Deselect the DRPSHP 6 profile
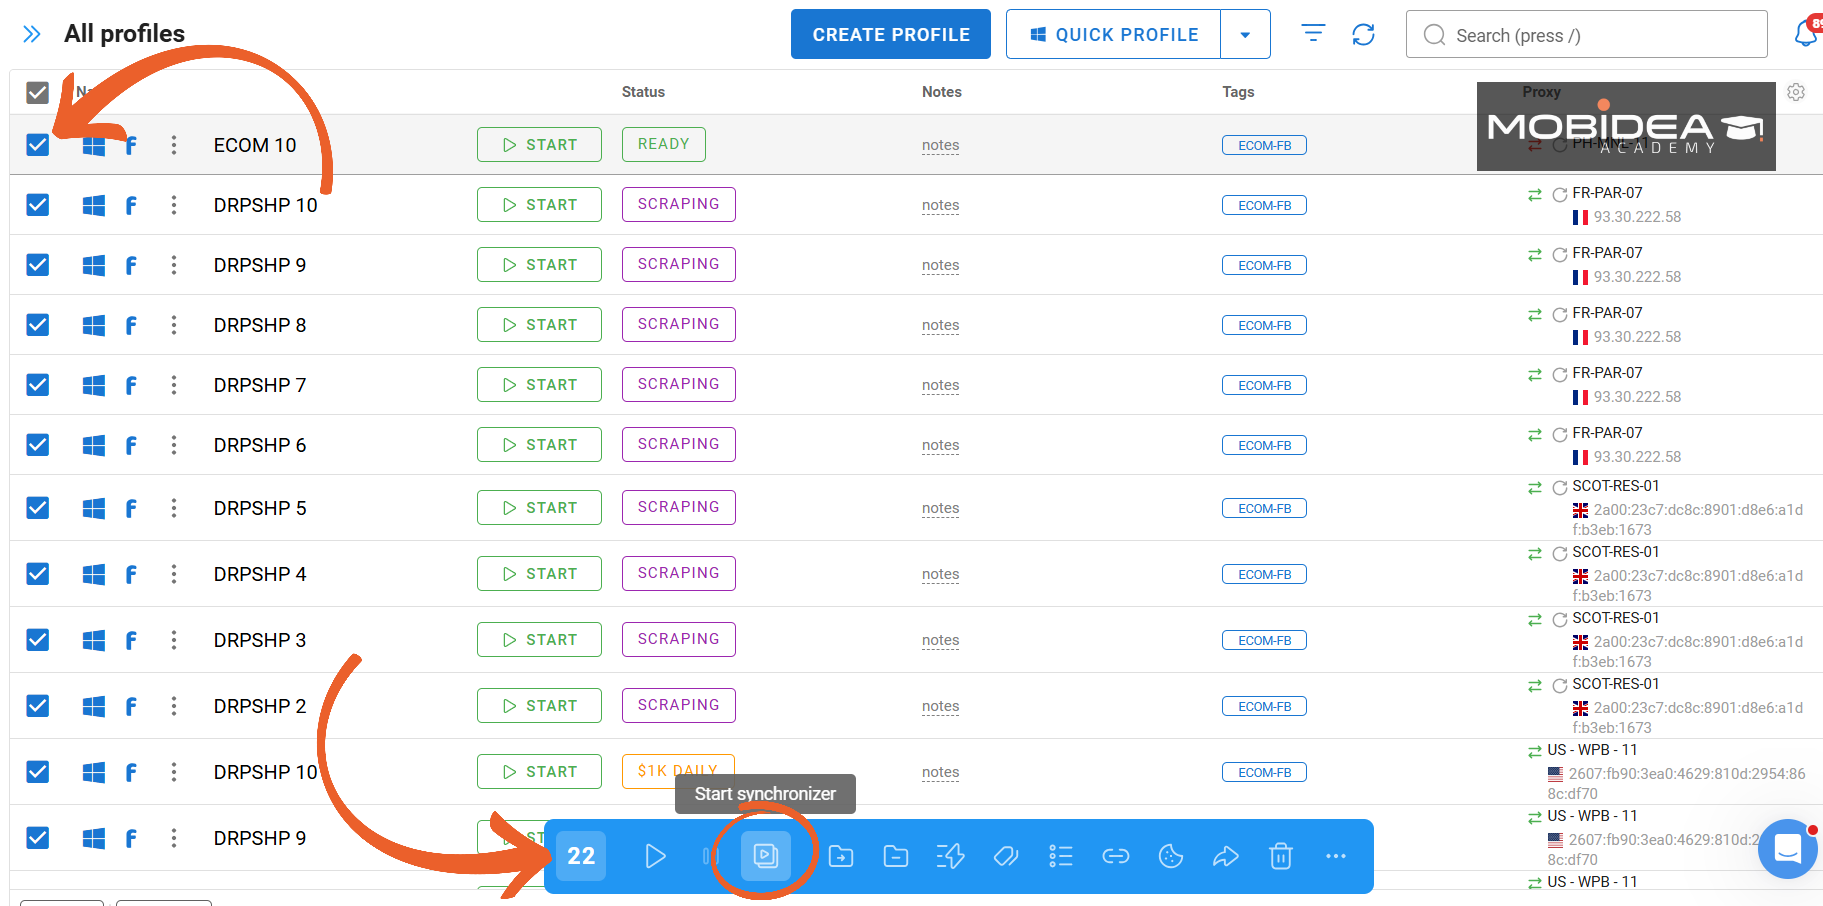 tap(37, 445)
